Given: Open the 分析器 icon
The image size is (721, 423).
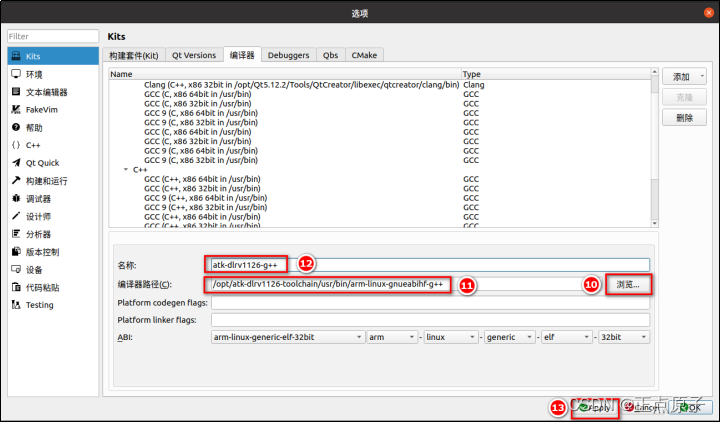Looking at the screenshot, I should coord(17,234).
